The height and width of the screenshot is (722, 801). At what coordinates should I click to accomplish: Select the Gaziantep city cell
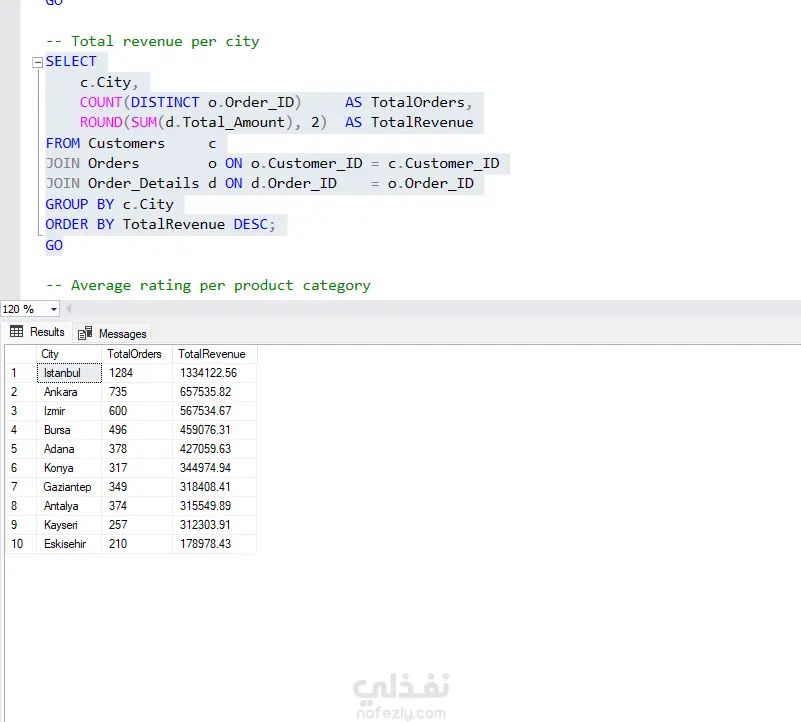69,486
